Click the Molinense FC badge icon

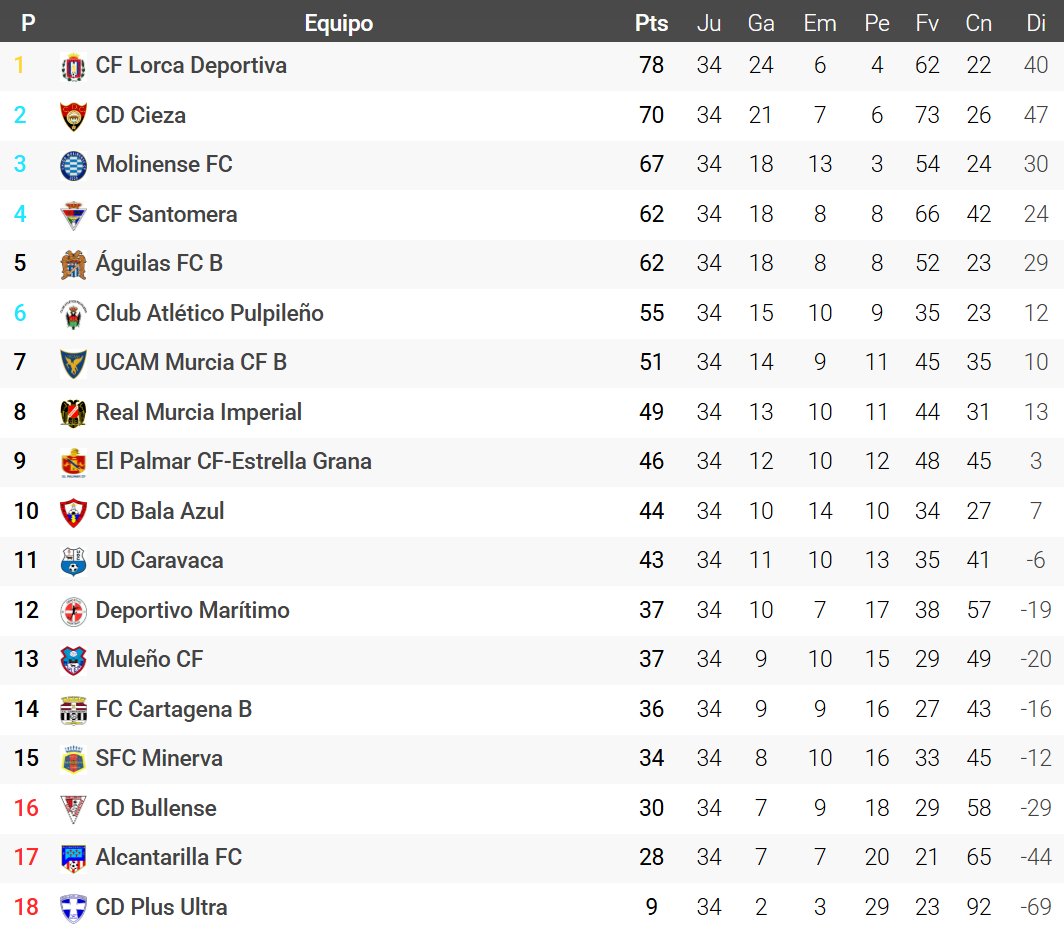click(73, 165)
